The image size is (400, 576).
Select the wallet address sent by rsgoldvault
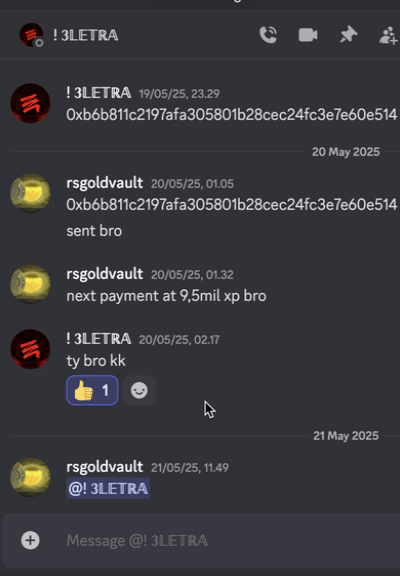[x=232, y=205]
